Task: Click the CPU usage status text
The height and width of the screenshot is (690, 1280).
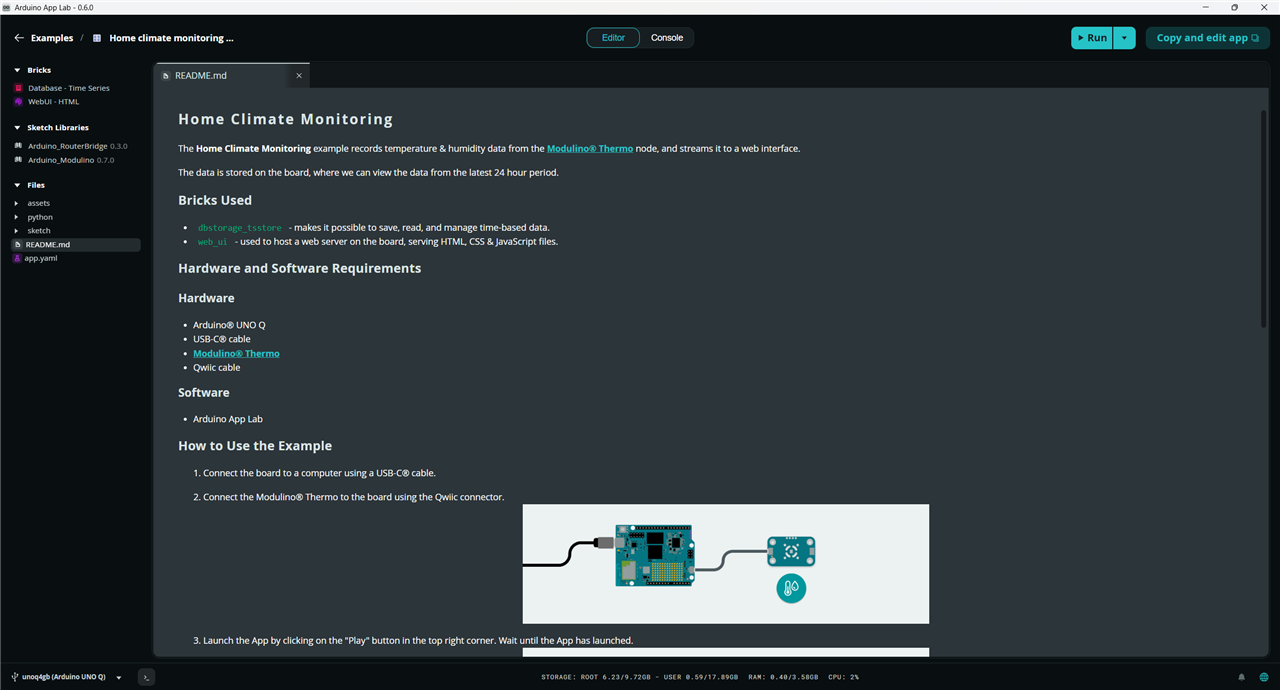Action: point(843,677)
